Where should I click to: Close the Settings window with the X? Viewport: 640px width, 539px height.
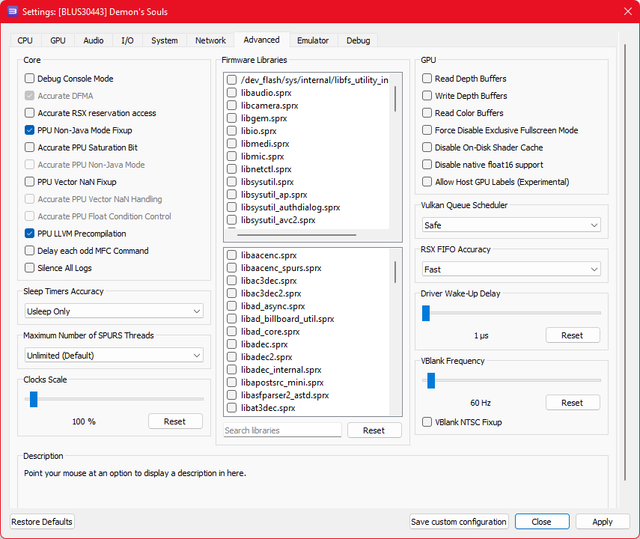coord(628,11)
